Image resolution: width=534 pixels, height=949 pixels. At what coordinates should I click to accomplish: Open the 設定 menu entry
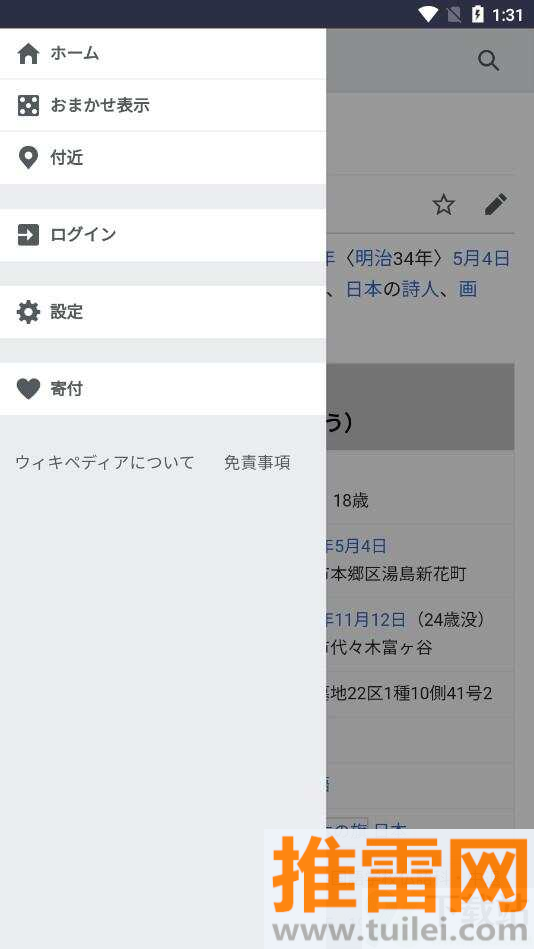pos(163,312)
